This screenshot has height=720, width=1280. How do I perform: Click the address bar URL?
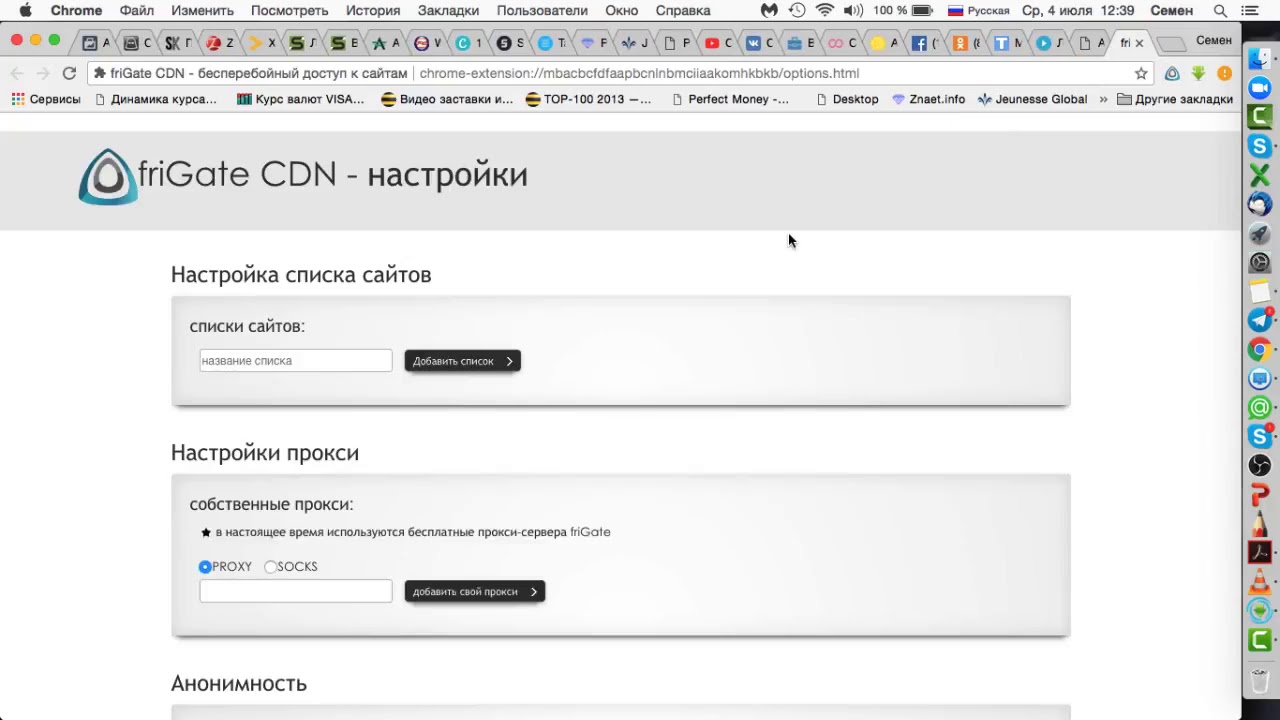639,73
